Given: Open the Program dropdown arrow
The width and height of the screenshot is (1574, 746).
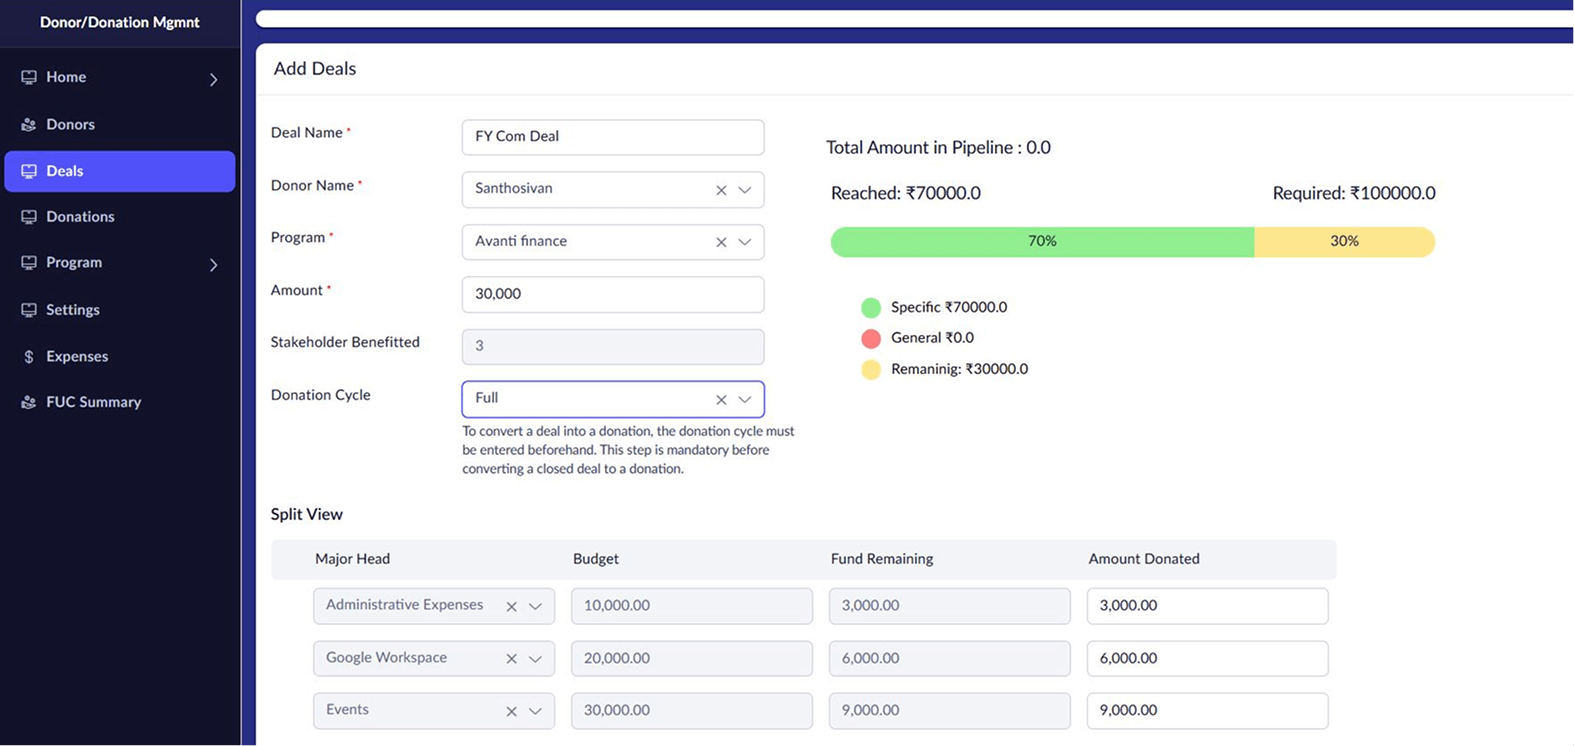Looking at the screenshot, I should pyautogui.click(x=745, y=242).
